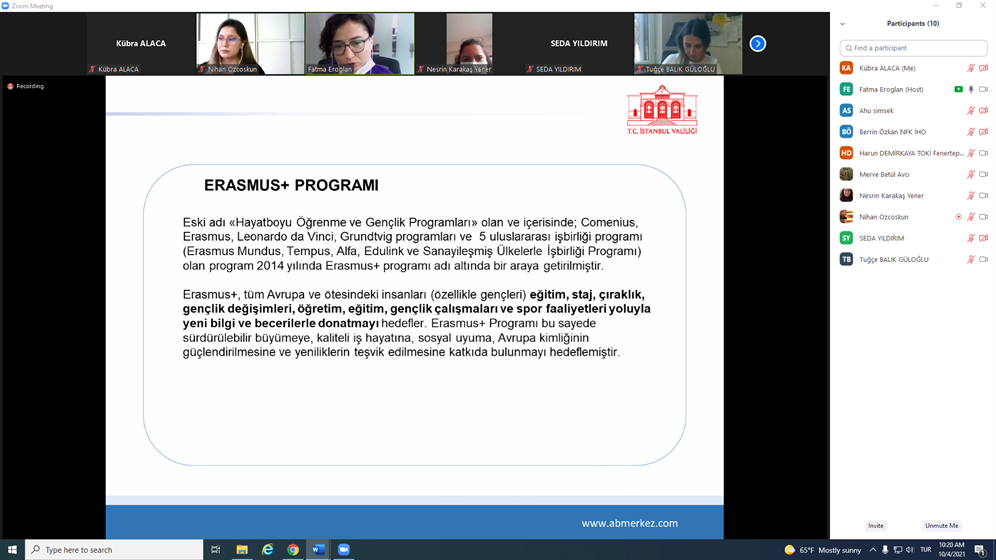Toggle Kübra ALACA's muted microphone icon
This screenshot has height=560, width=996.
(970, 68)
